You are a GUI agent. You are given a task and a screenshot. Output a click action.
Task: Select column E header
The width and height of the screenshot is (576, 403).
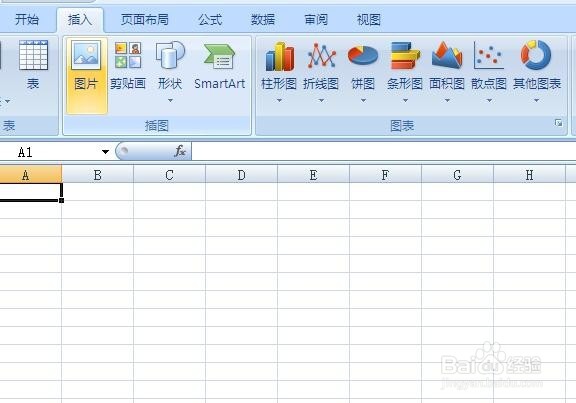click(314, 175)
